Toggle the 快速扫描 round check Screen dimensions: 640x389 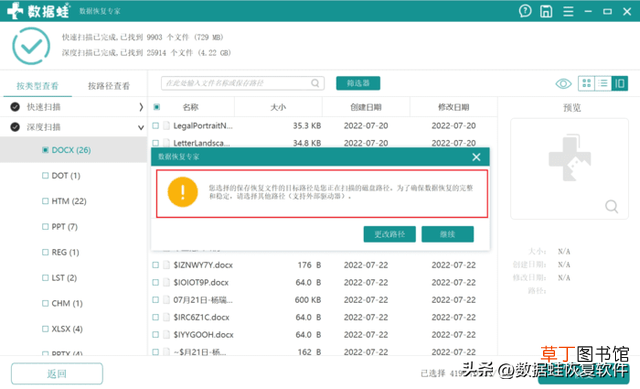(15, 107)
